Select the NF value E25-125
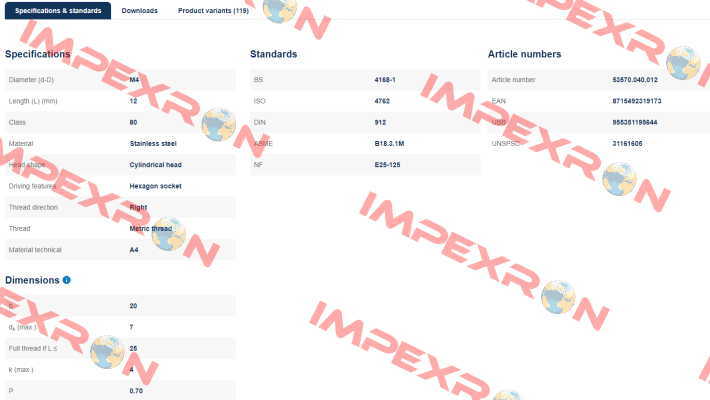 coord(387,165)
